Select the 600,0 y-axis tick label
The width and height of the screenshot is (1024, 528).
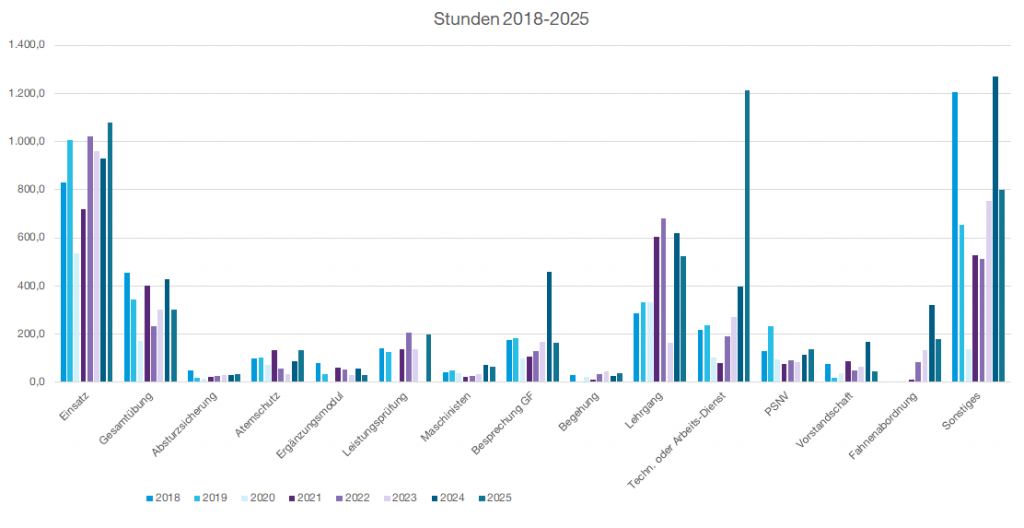point(32,238)
